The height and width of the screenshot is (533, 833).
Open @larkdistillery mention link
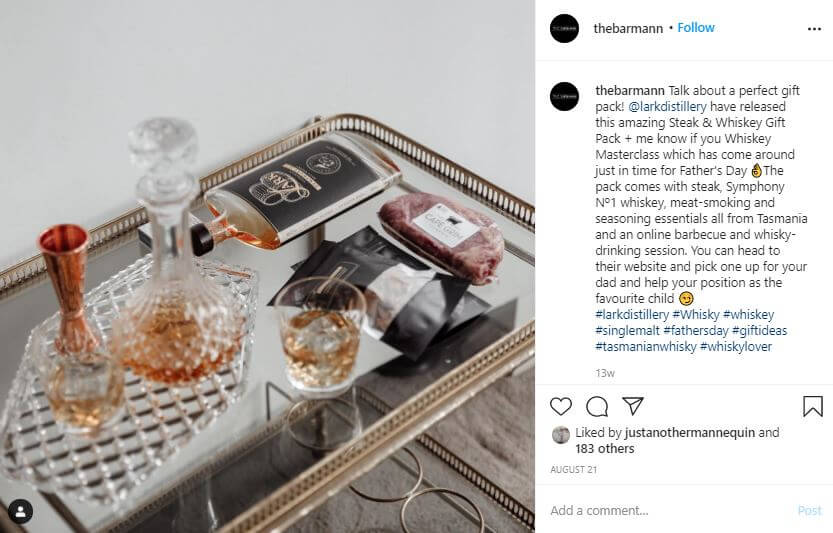667,106
